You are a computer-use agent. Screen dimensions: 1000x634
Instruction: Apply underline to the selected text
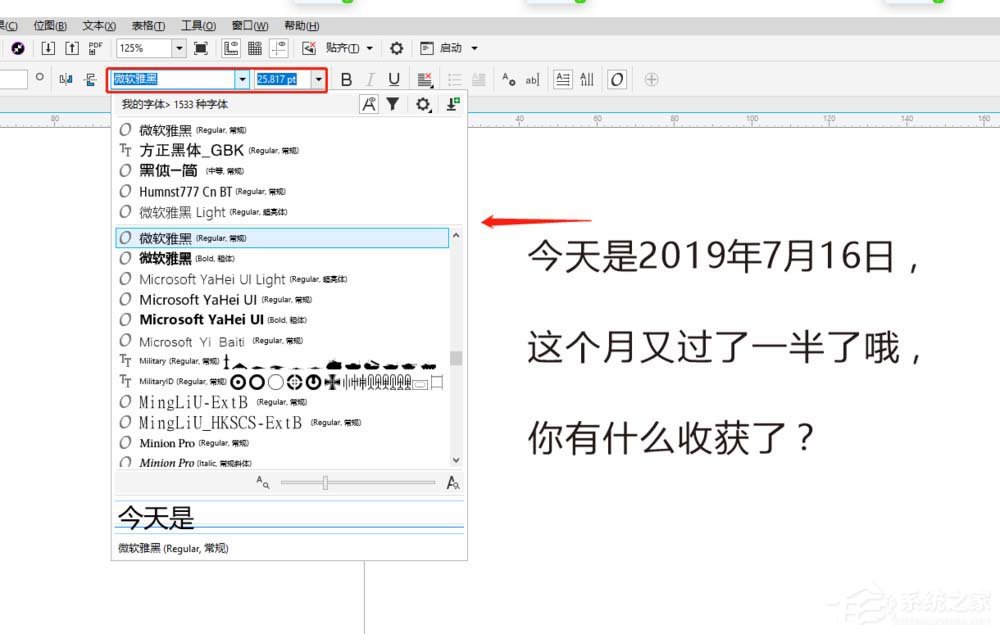(392, 79)
